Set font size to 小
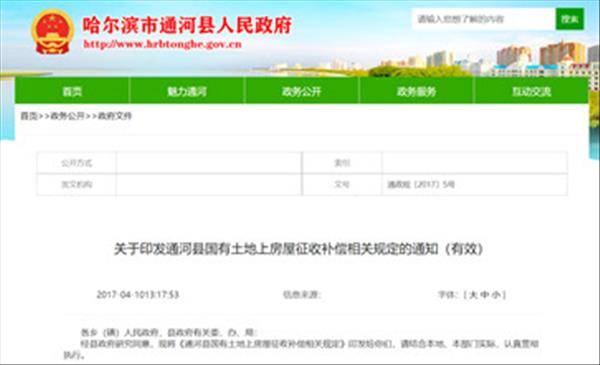This screenshot has height=365, width=600. pyautogui.click(x=496, y=295)
